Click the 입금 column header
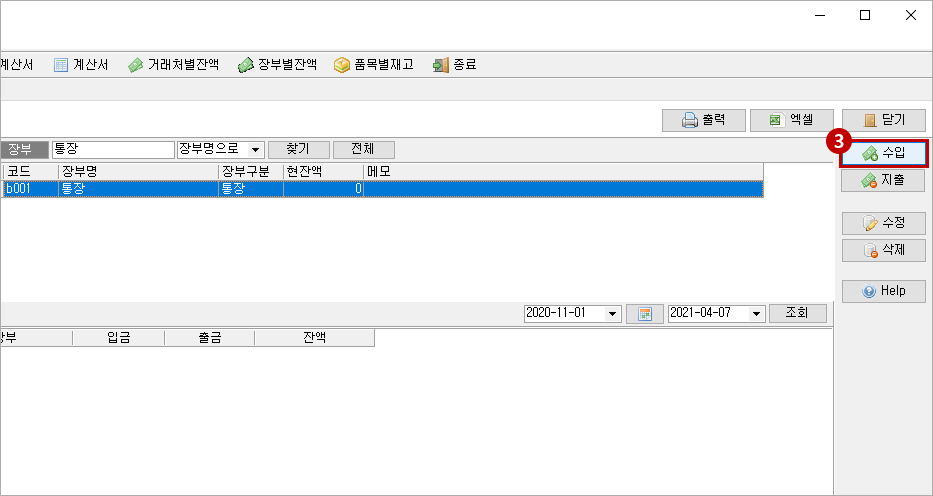Viewport: 933px width, 496px height. click(118, 338)
